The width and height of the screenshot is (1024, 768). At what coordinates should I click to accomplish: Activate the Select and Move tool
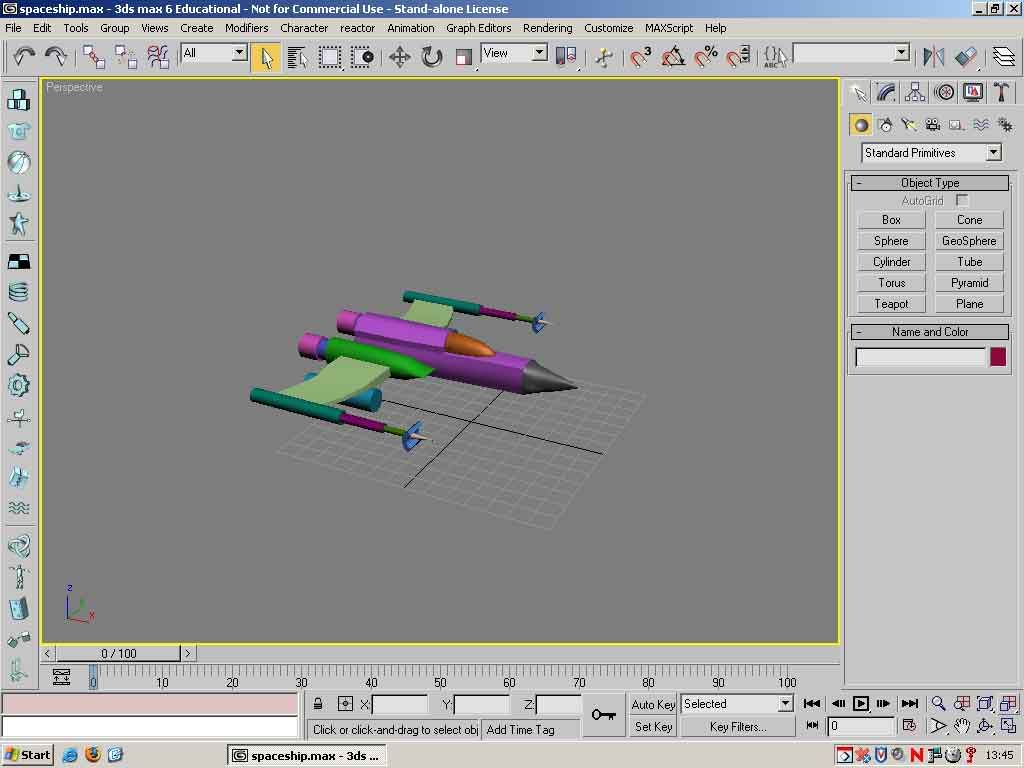400,57
